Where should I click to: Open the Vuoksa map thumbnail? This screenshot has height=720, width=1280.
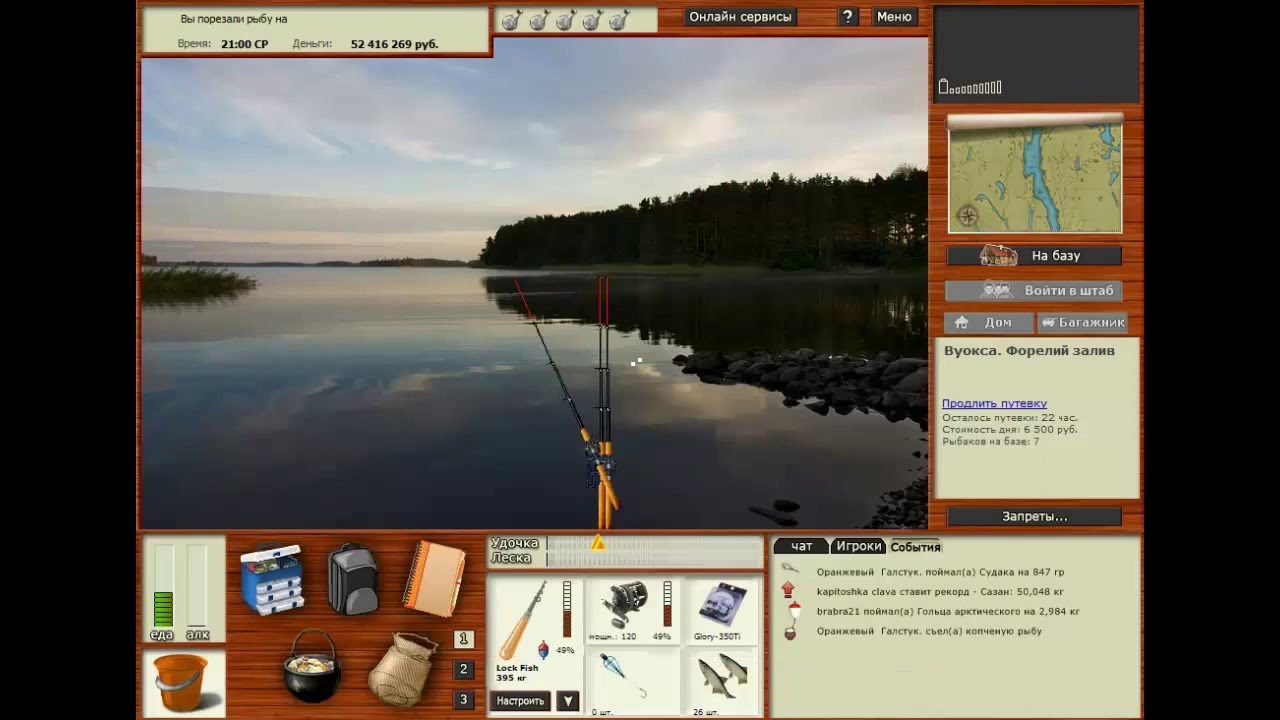[x=1035, y=175]
